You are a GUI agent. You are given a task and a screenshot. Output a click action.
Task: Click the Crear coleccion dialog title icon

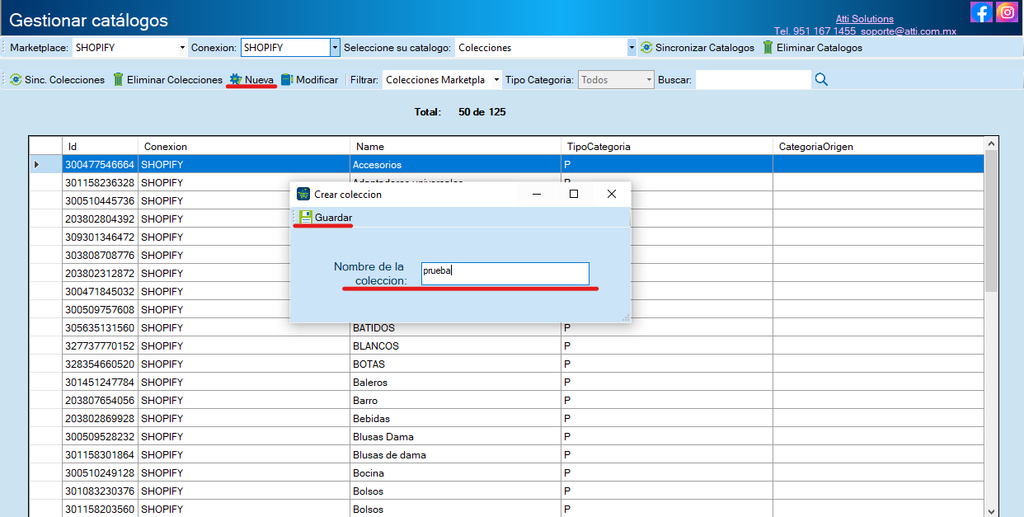(x=303, y=194)
